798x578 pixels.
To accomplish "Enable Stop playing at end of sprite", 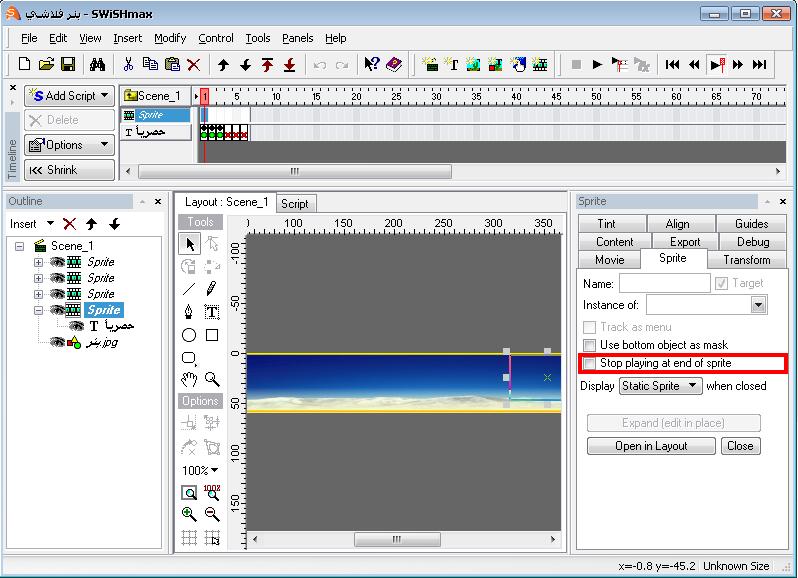I will point(590,363).
